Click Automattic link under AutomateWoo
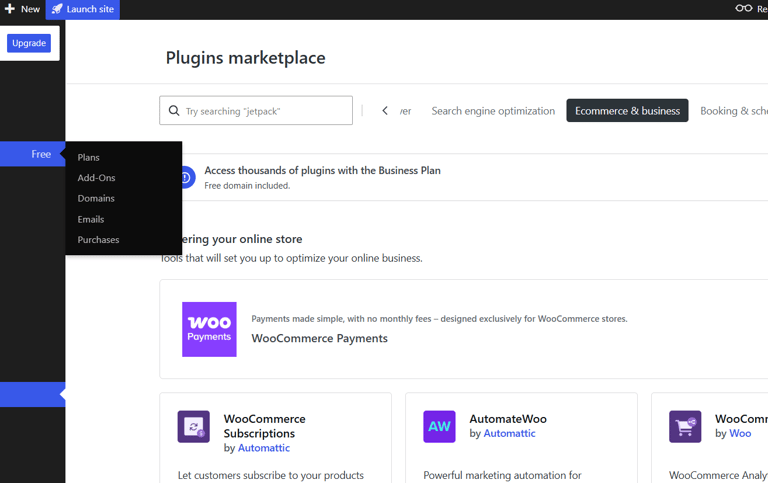The height and width of the screenshot is (483, 768). point(509,433)
